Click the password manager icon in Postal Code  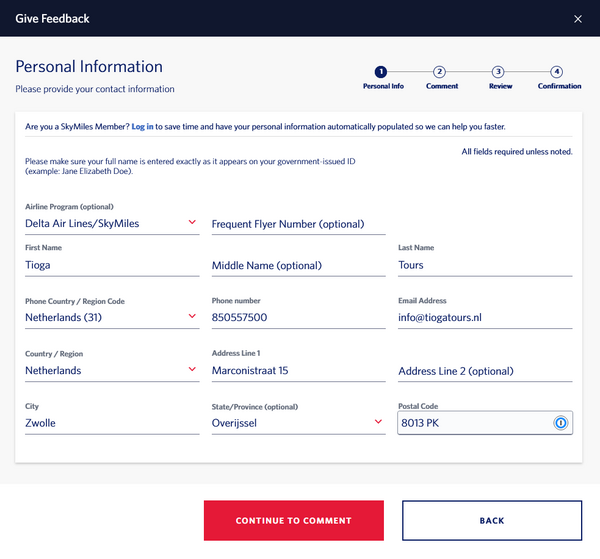click(561, 423)
